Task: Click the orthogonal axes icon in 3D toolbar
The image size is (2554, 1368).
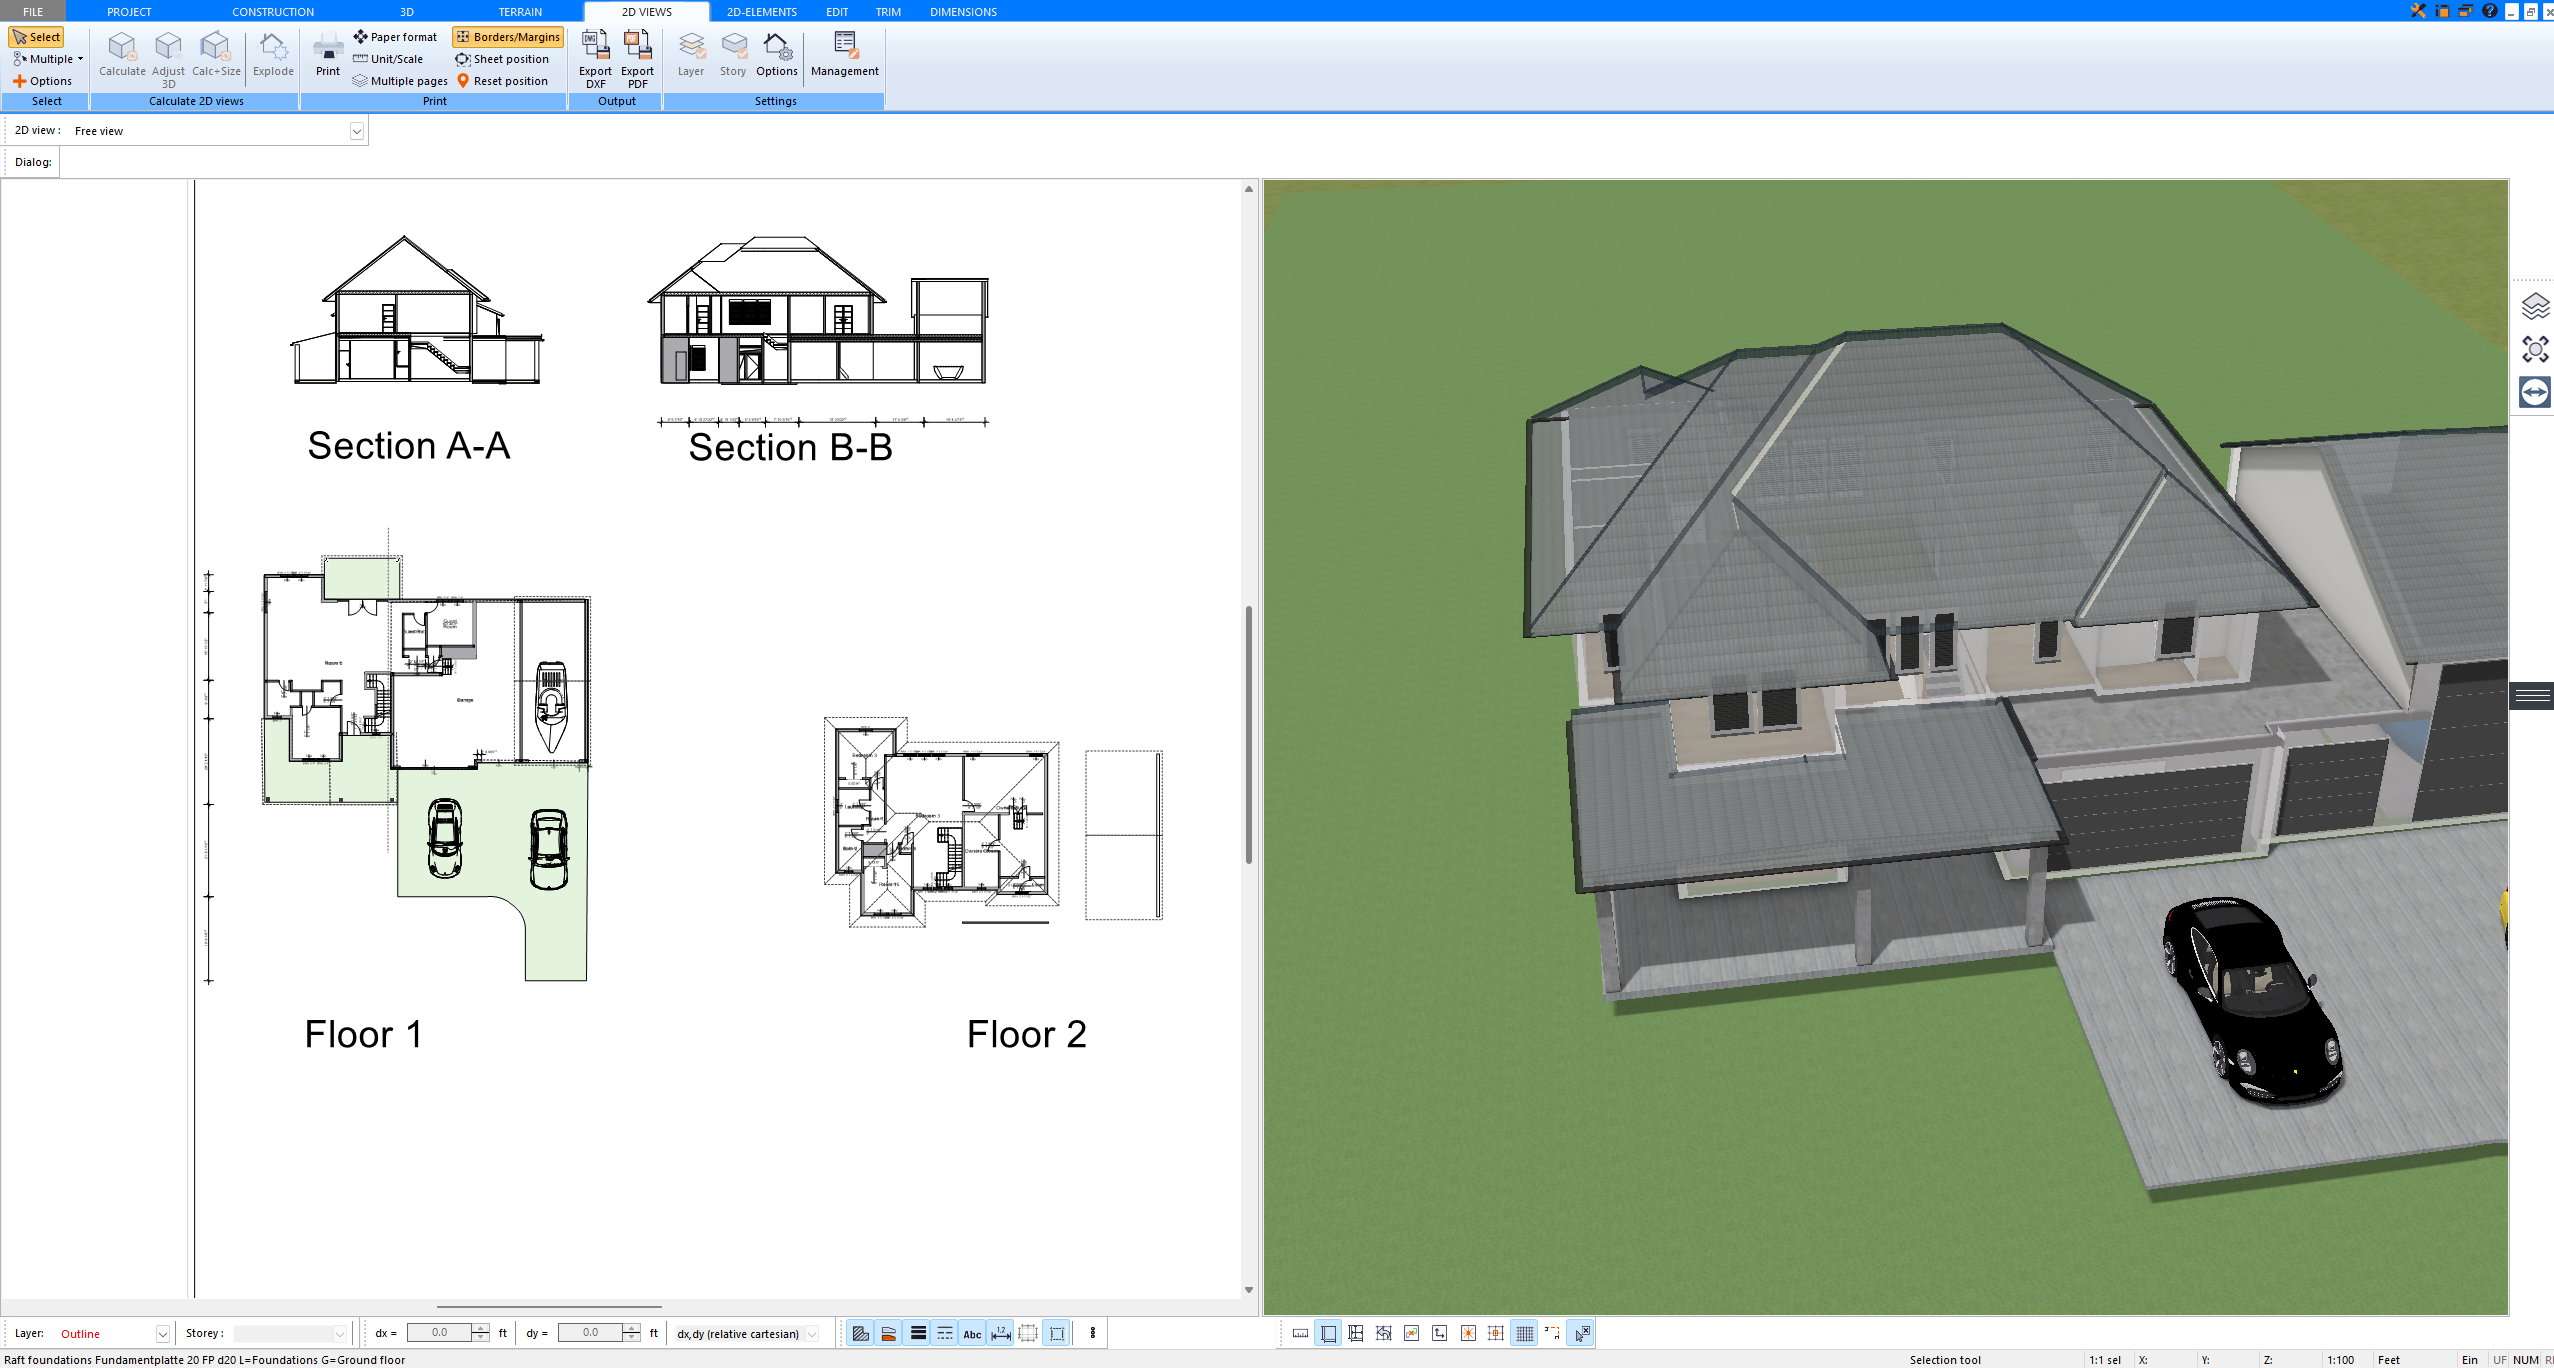Action: pyautogui.click(x=1440, y=1333)
